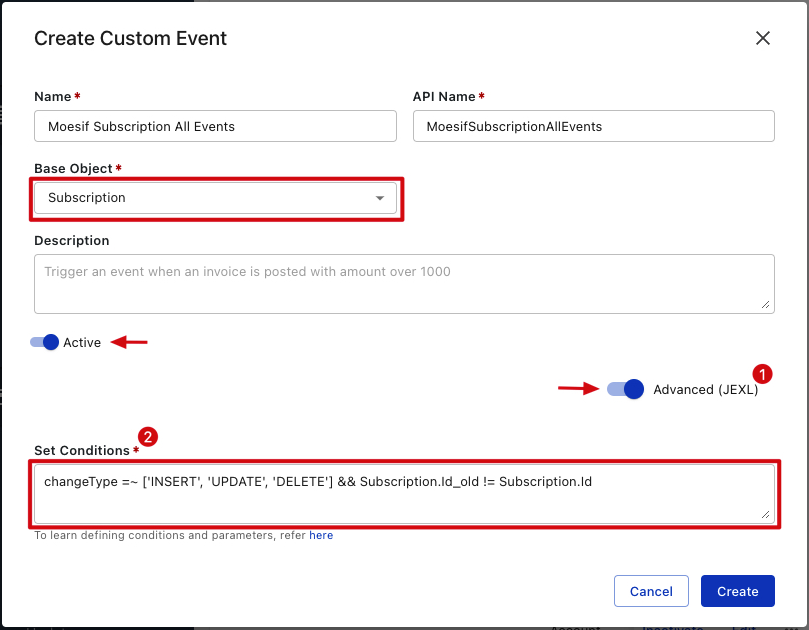Viewport: 809px width, 630px height.
Task: Open the 'here' conditions help link
Action: [321, 536]
